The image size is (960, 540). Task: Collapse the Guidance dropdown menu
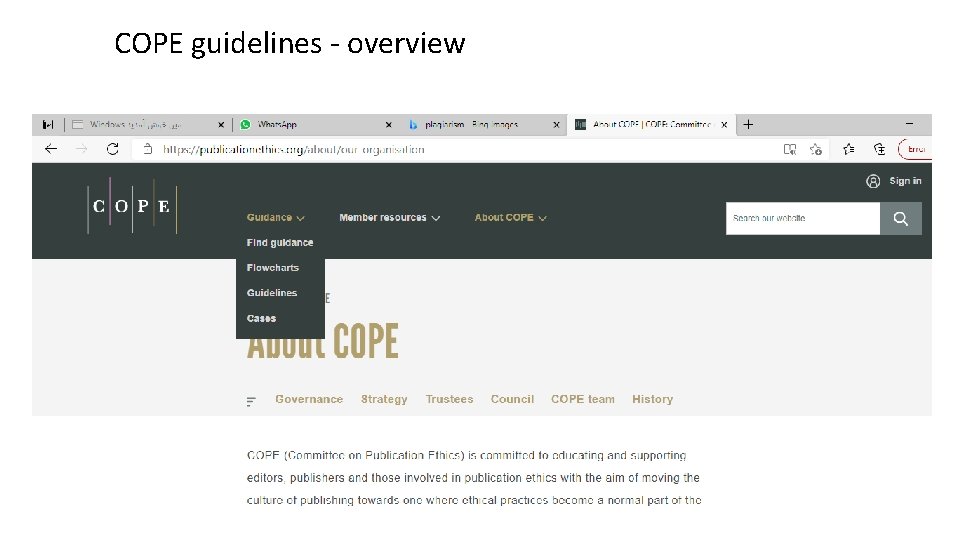click(x=276, y=217)
